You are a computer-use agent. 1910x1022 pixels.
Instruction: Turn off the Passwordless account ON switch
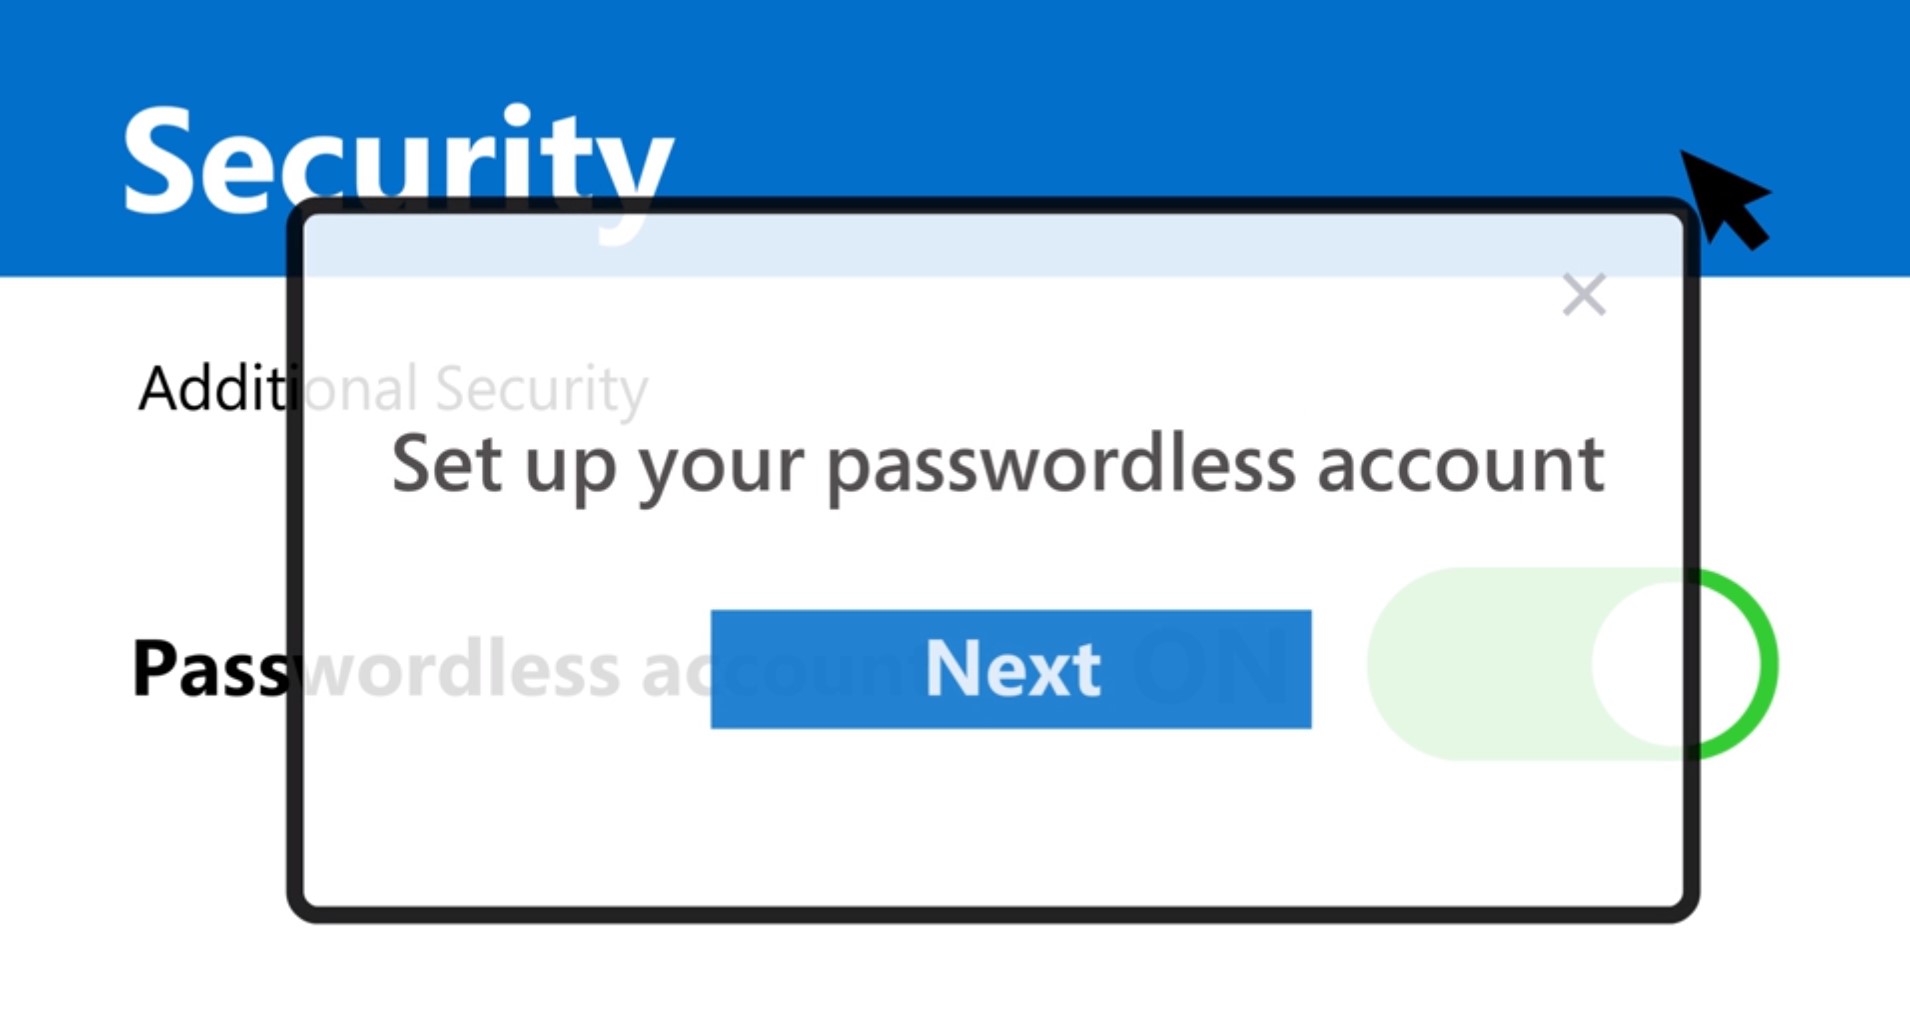pos(1570,664)
